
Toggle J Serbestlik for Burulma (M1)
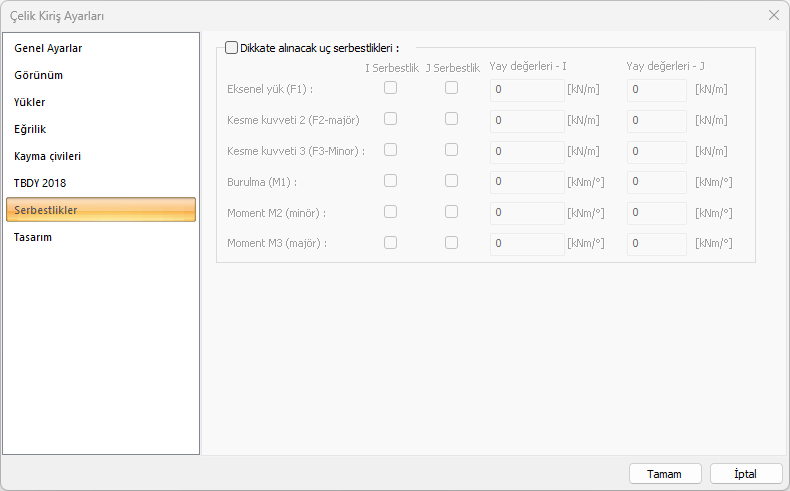click(452, 181)
